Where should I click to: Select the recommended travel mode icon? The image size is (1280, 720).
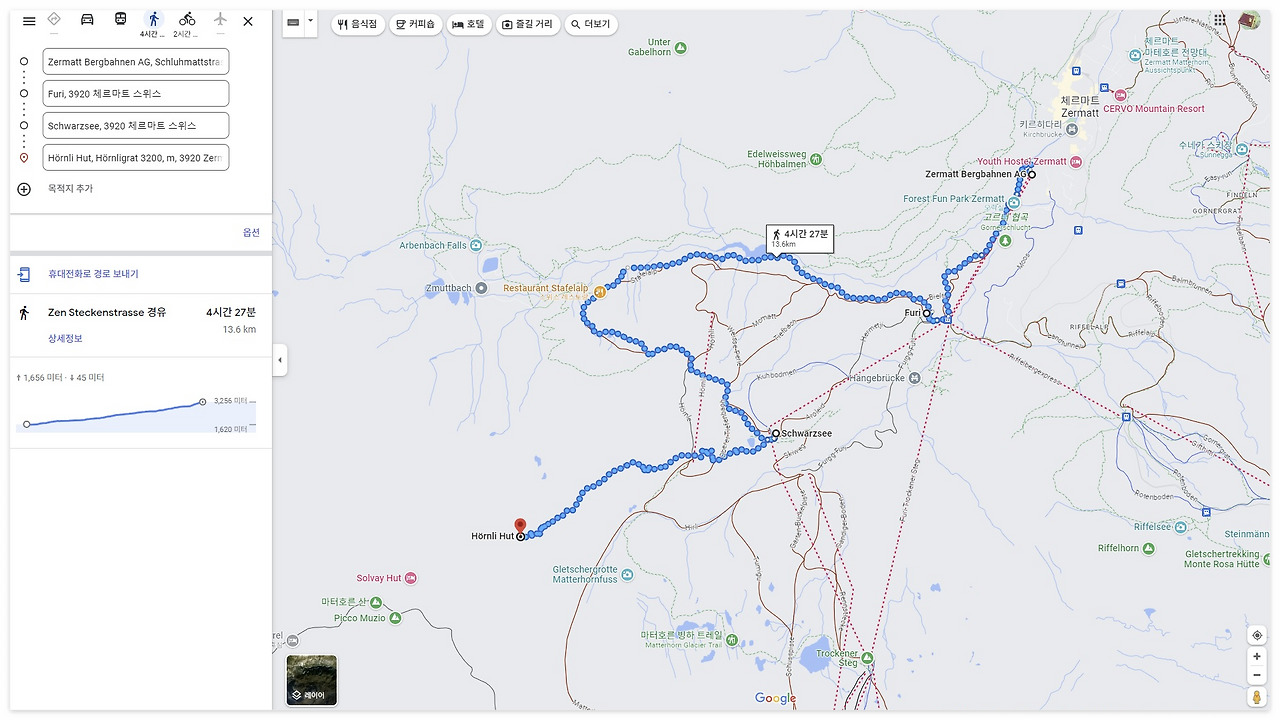tap(54, 20)
